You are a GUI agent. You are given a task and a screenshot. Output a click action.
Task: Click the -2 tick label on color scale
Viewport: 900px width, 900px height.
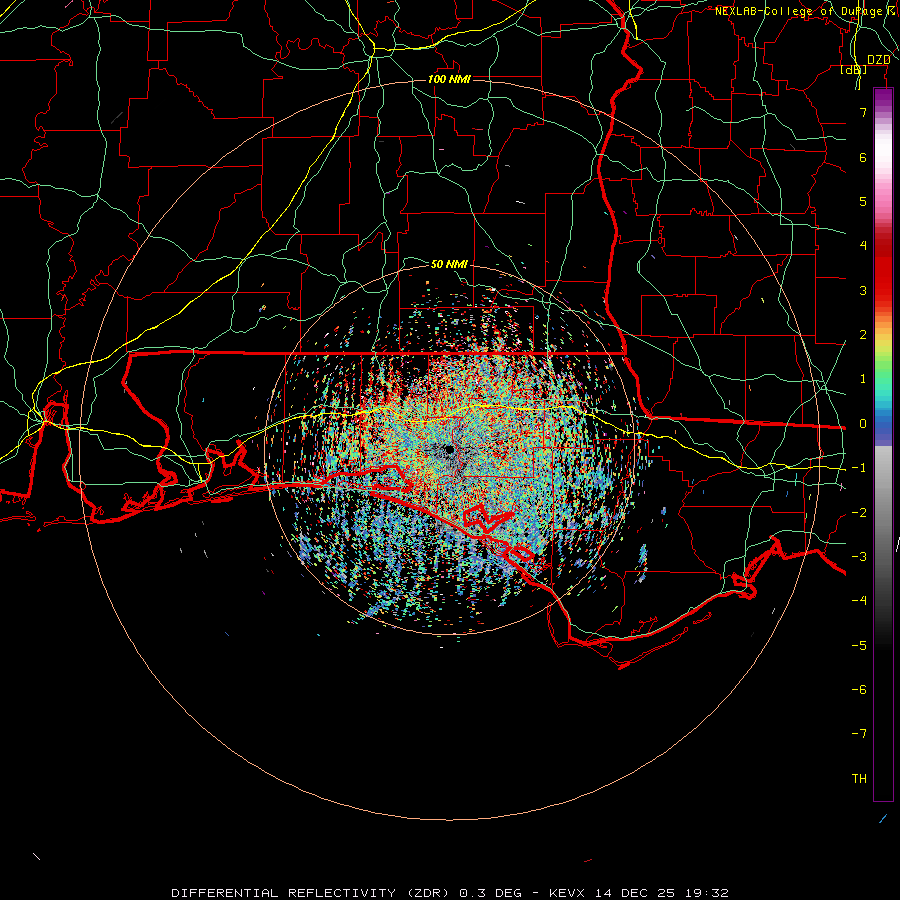click(x=859, y=513)
